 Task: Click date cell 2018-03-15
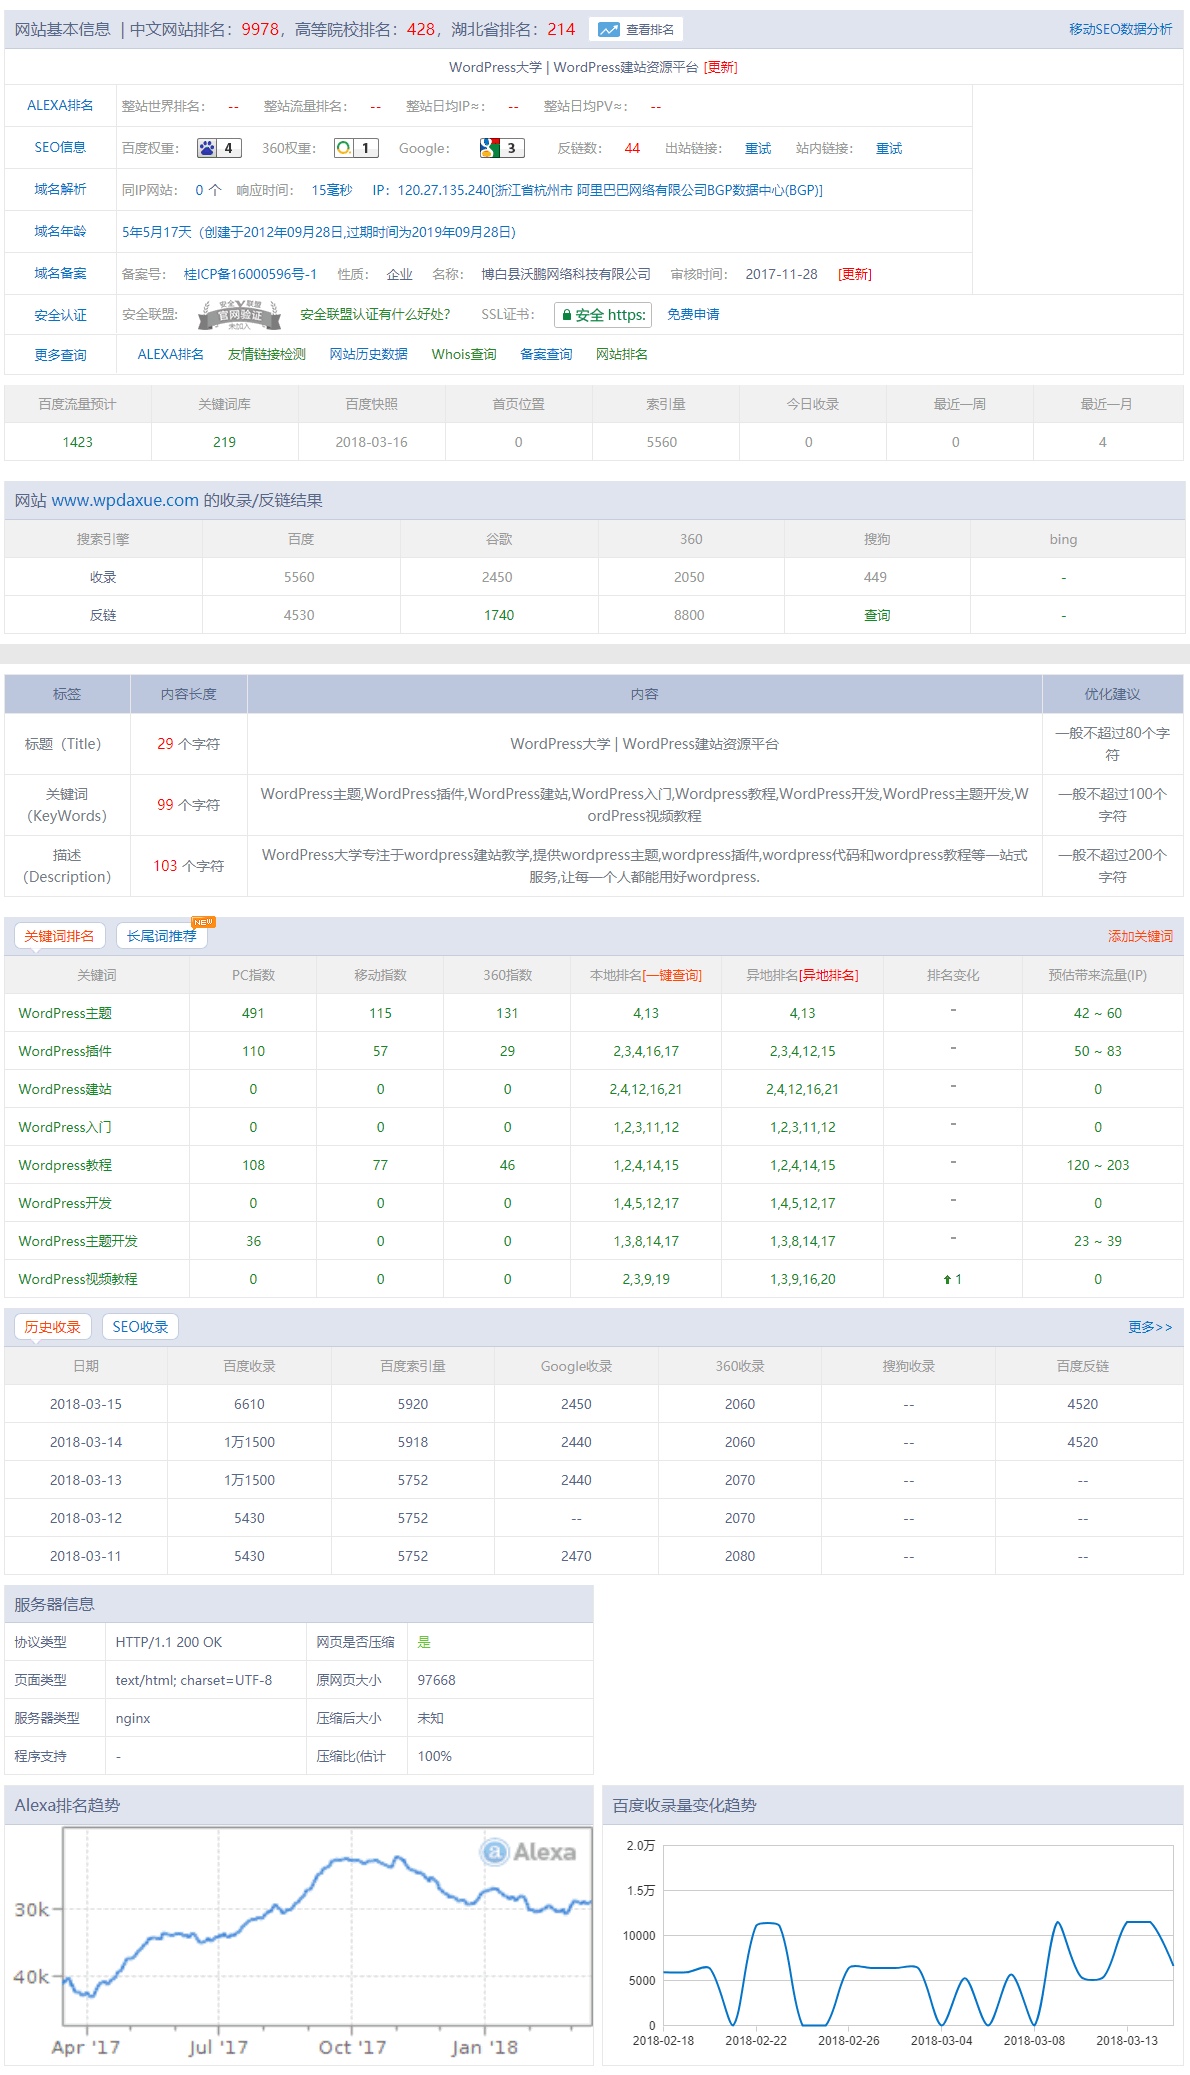pyautogui.click(x=86, y=1404)
